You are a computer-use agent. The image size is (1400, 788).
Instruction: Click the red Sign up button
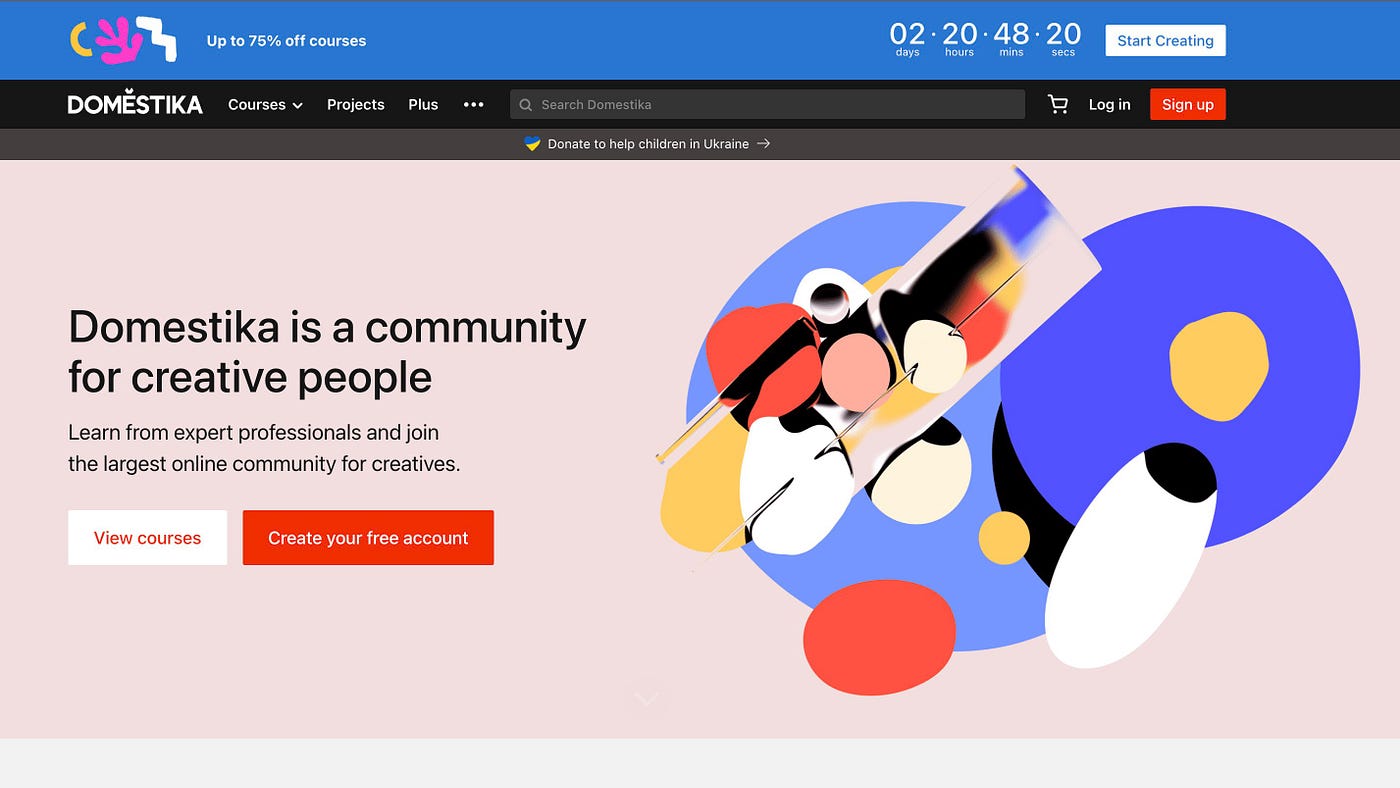coord(1188,104)
